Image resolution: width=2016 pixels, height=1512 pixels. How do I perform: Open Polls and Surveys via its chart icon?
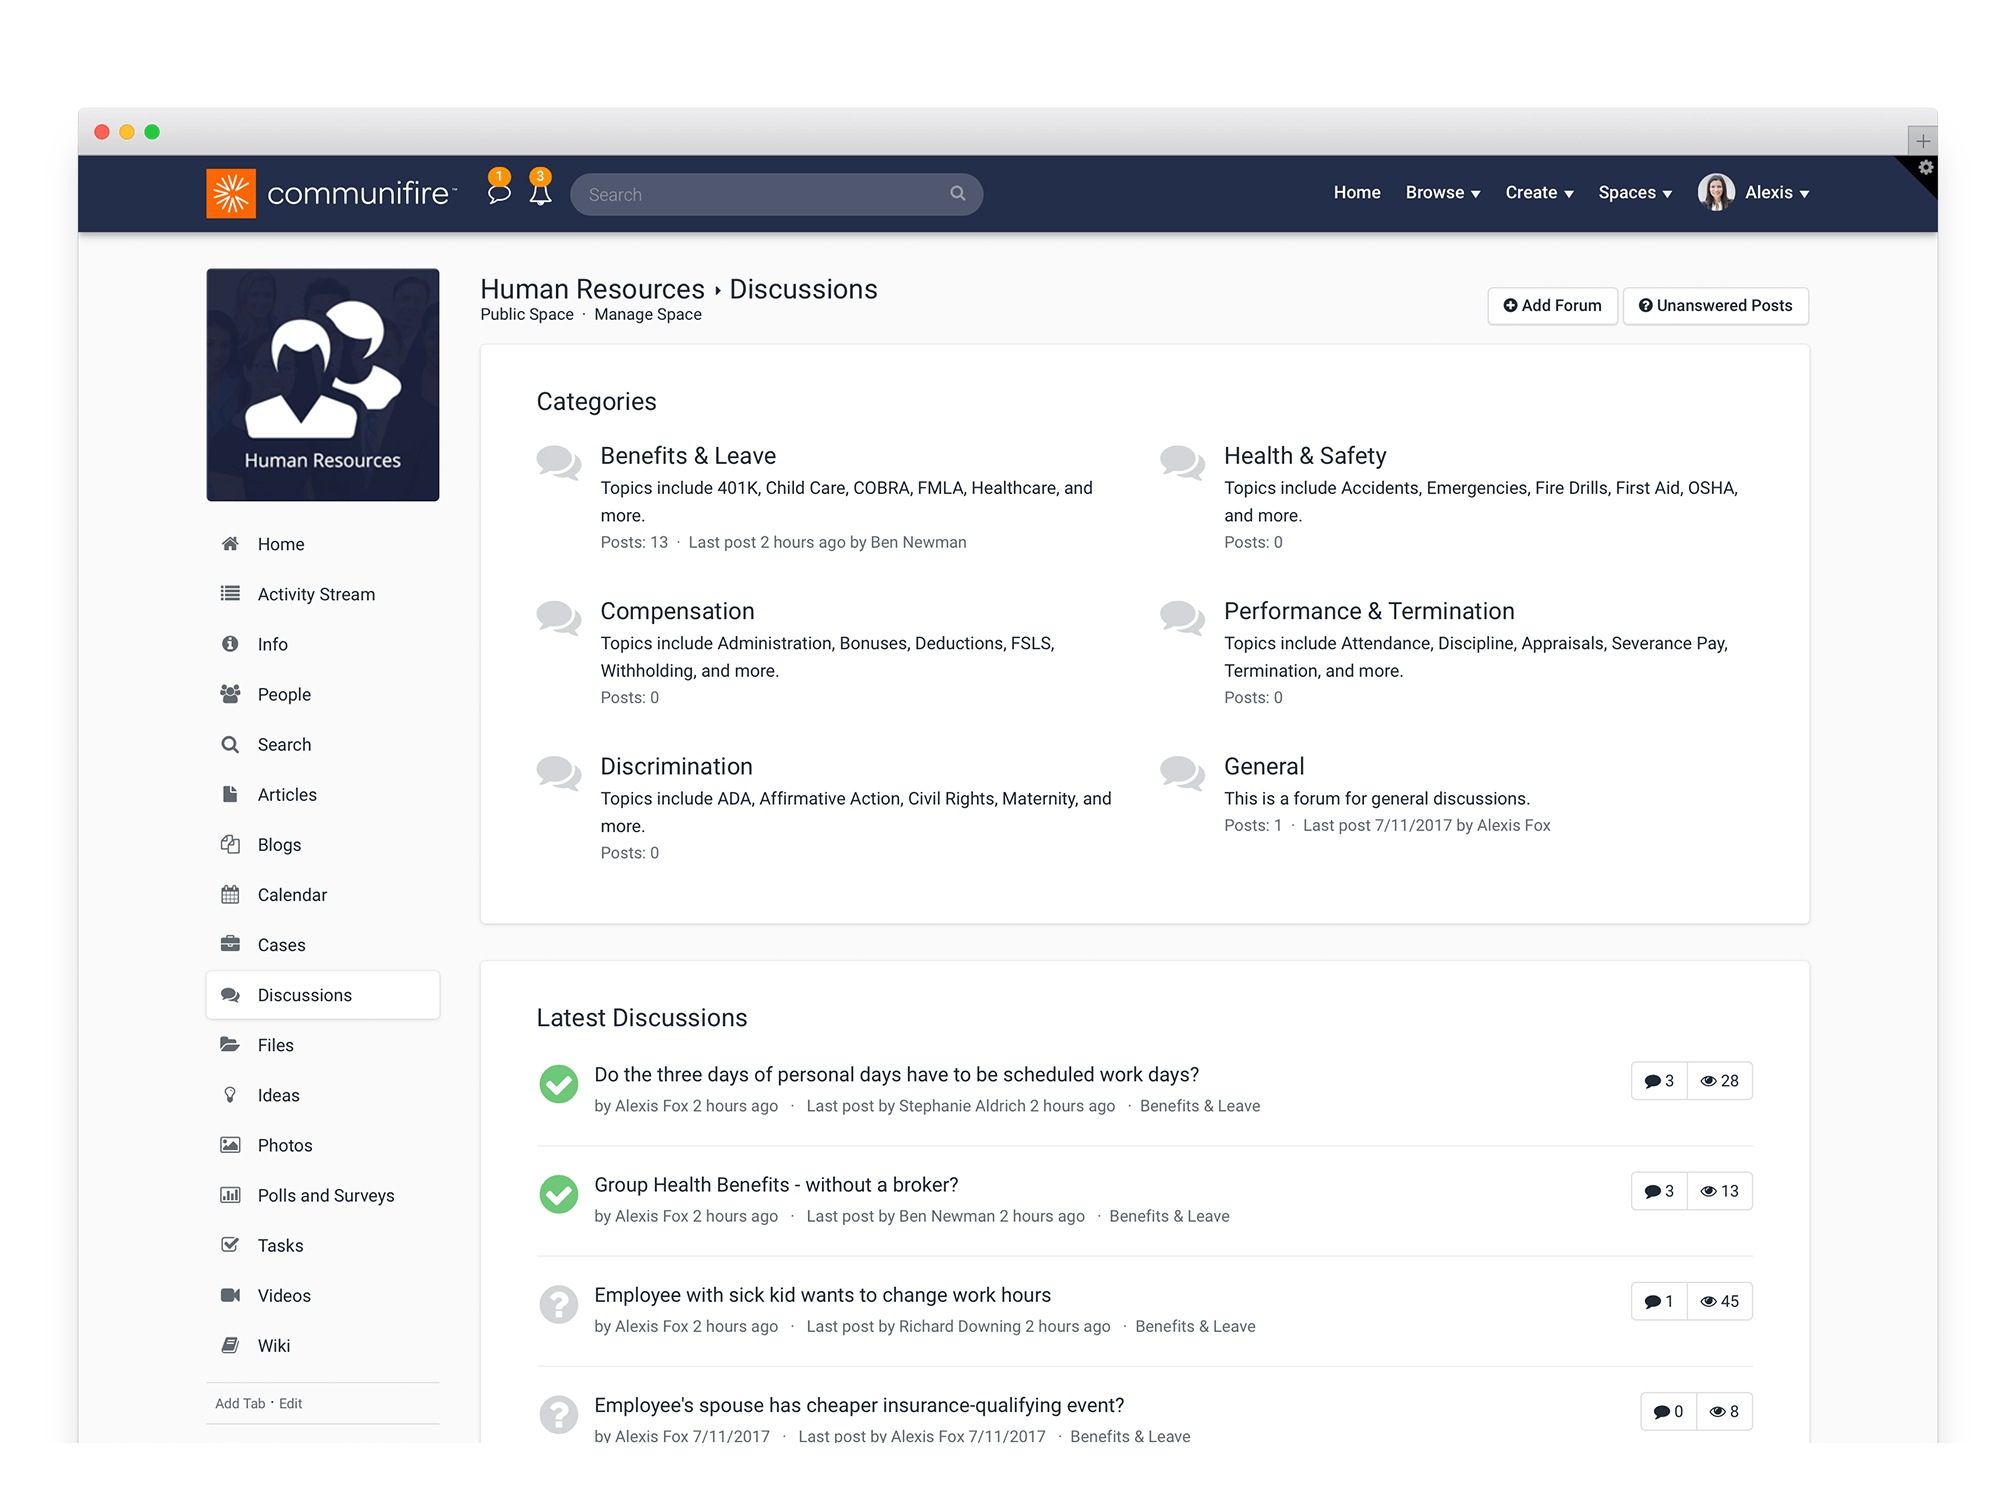(230, 1195)
